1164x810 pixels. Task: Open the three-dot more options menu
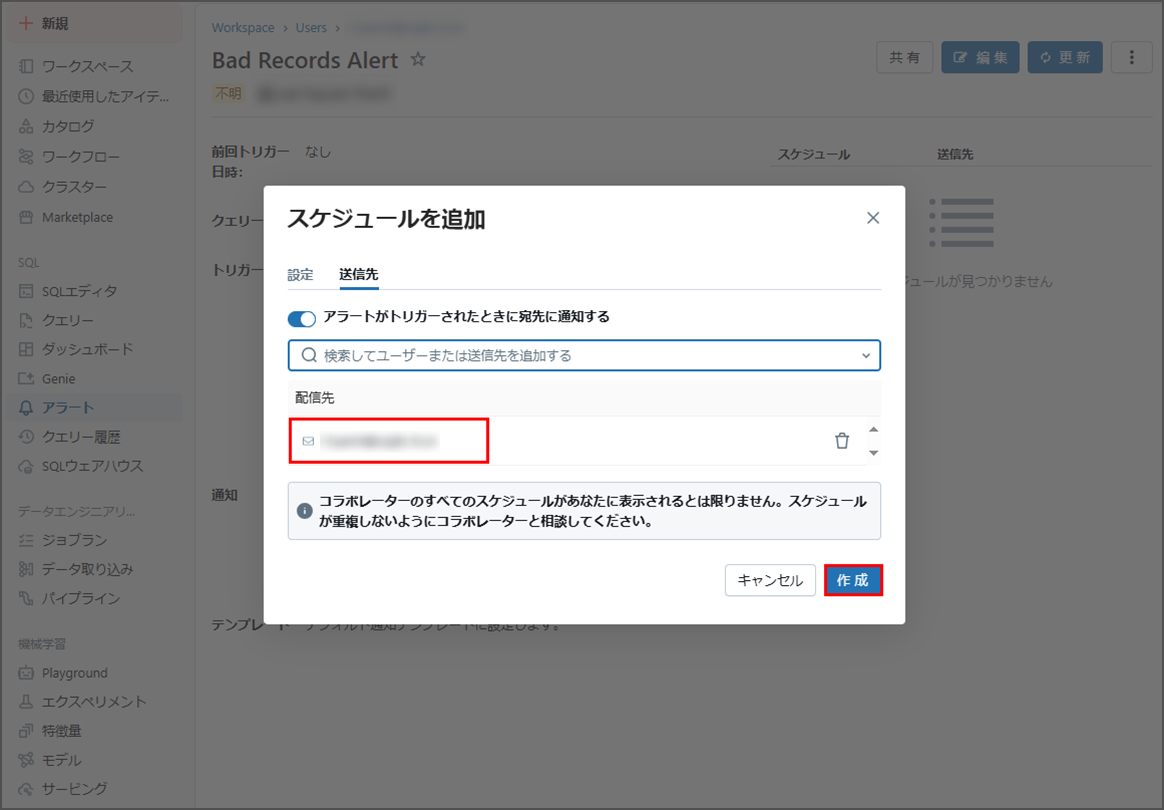point(1131,57)
